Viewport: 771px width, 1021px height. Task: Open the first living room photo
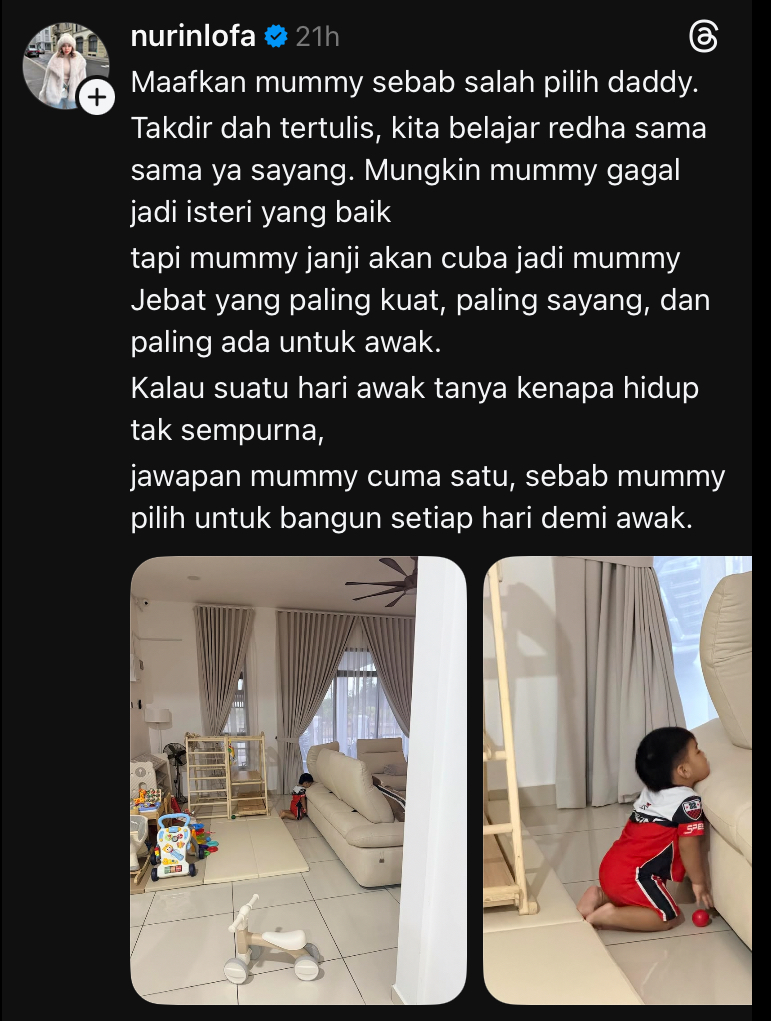298,780
